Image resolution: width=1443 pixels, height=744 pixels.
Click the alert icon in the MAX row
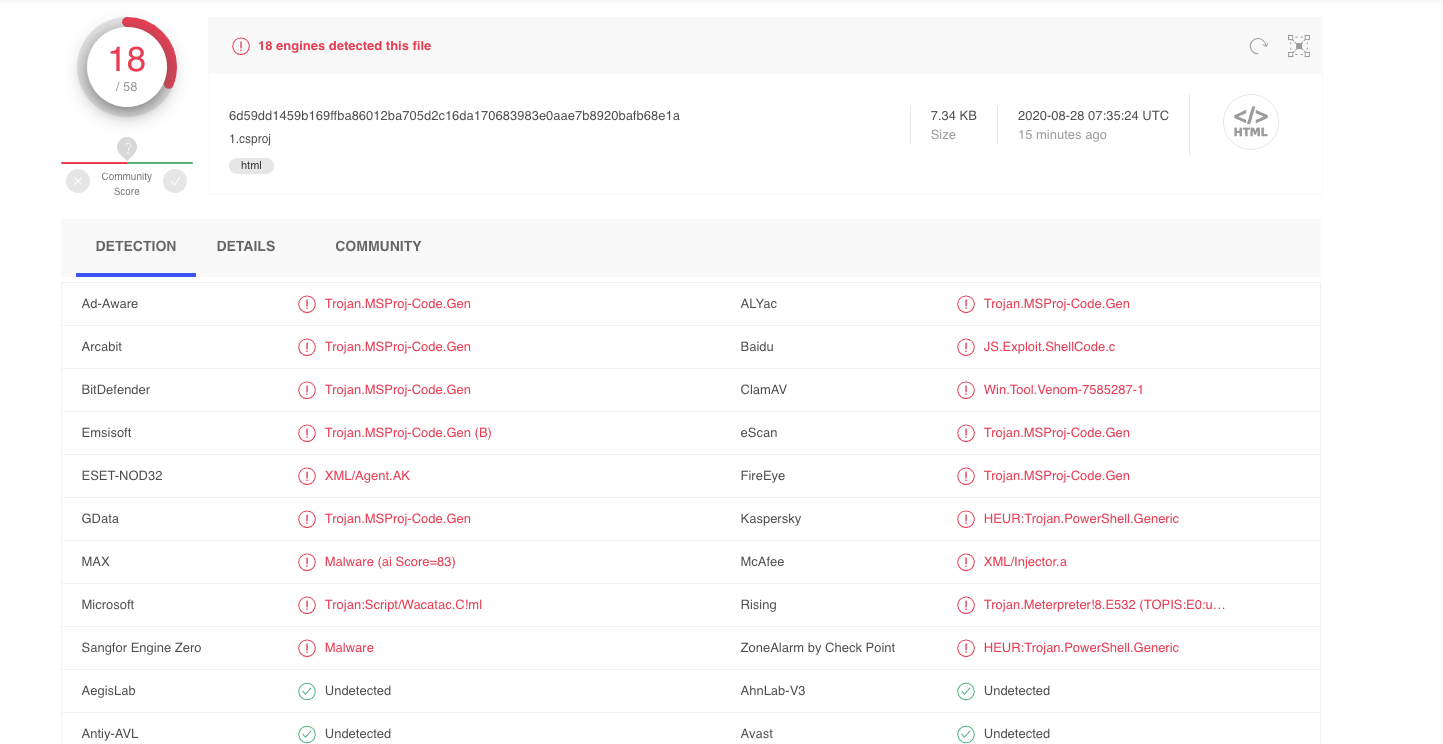tap(307, 562)
